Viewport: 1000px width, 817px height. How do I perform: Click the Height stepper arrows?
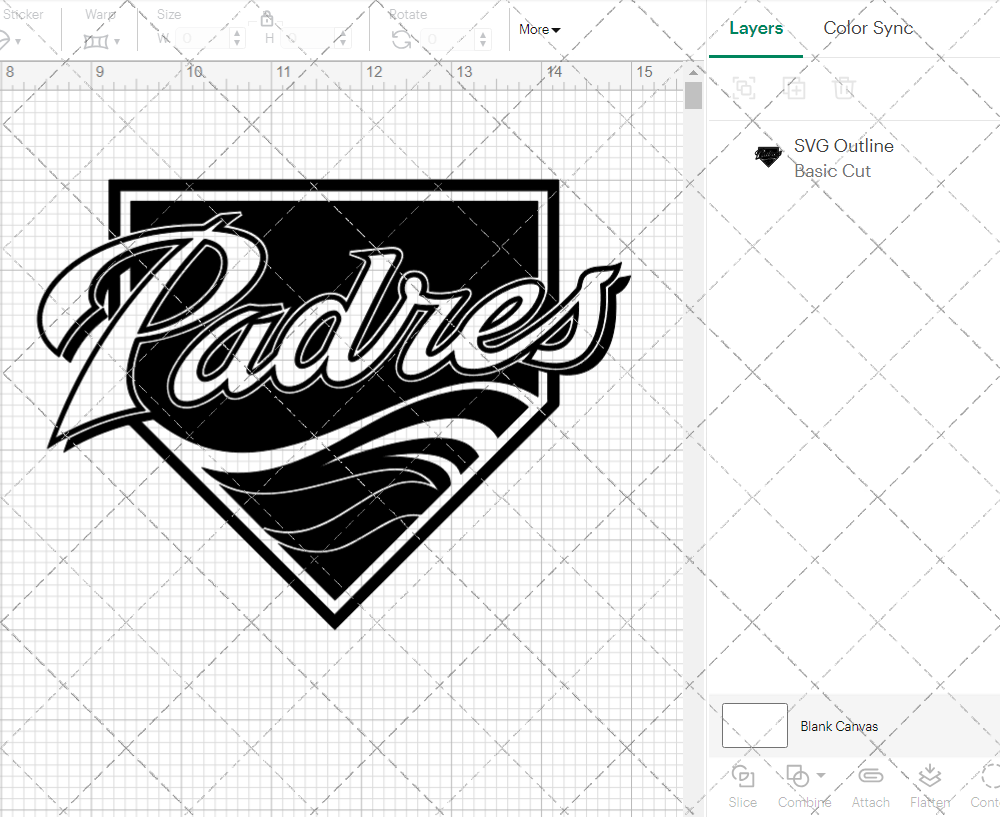342,39
